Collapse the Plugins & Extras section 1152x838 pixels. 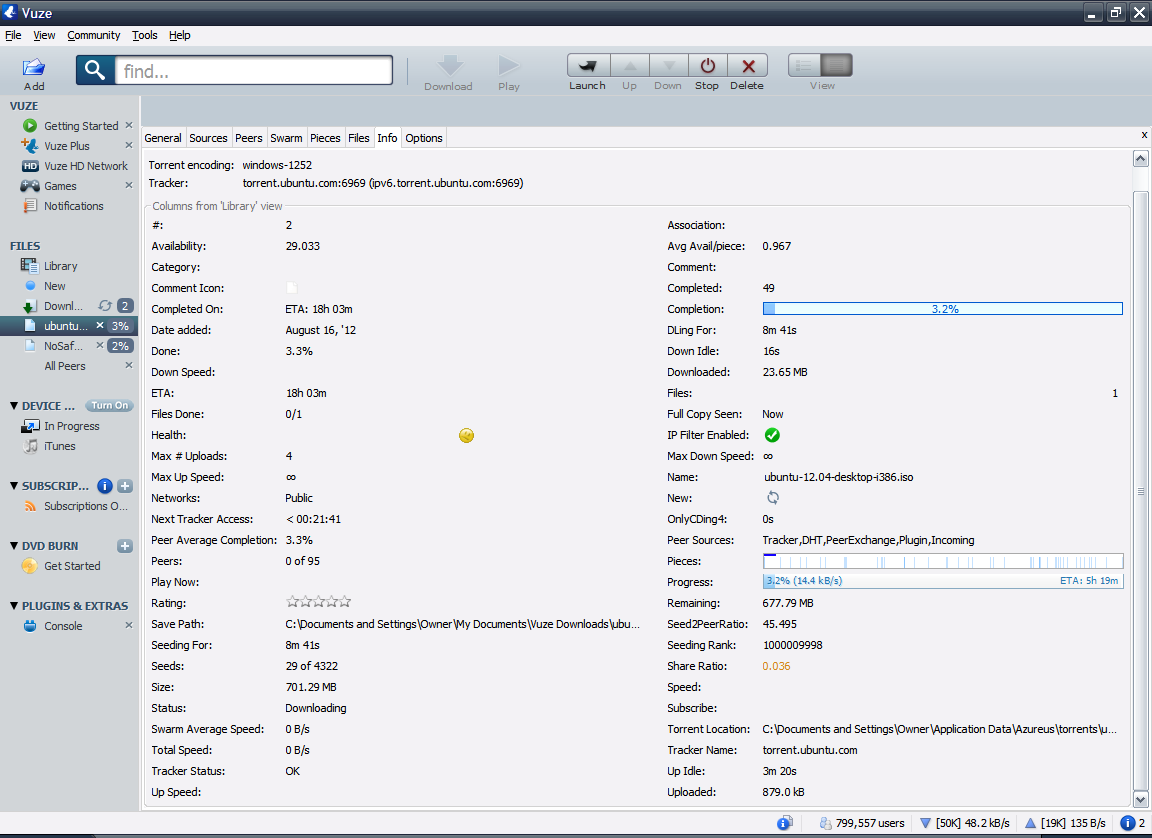pos(14,606)
